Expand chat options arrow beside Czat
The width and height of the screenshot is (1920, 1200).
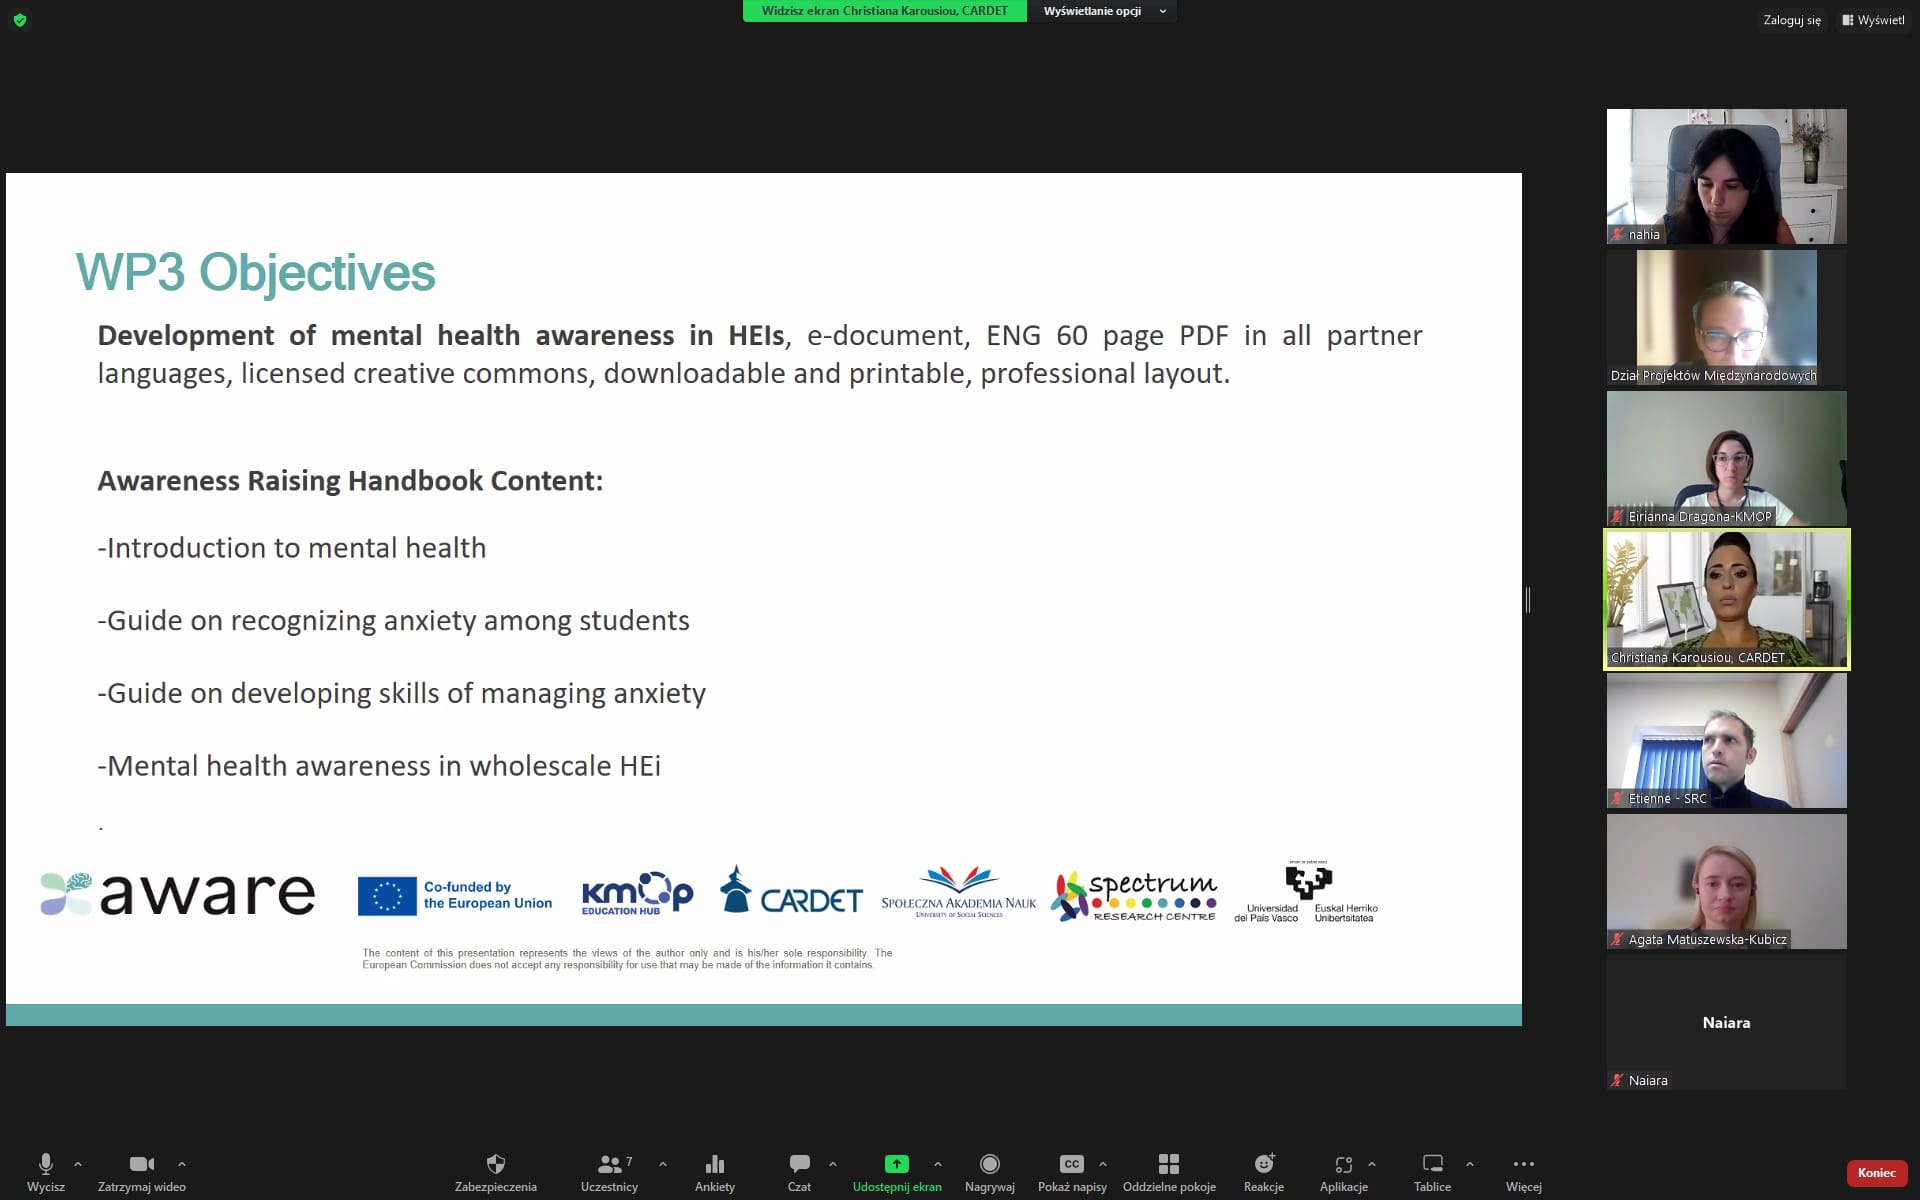(x=833, y=1164)
